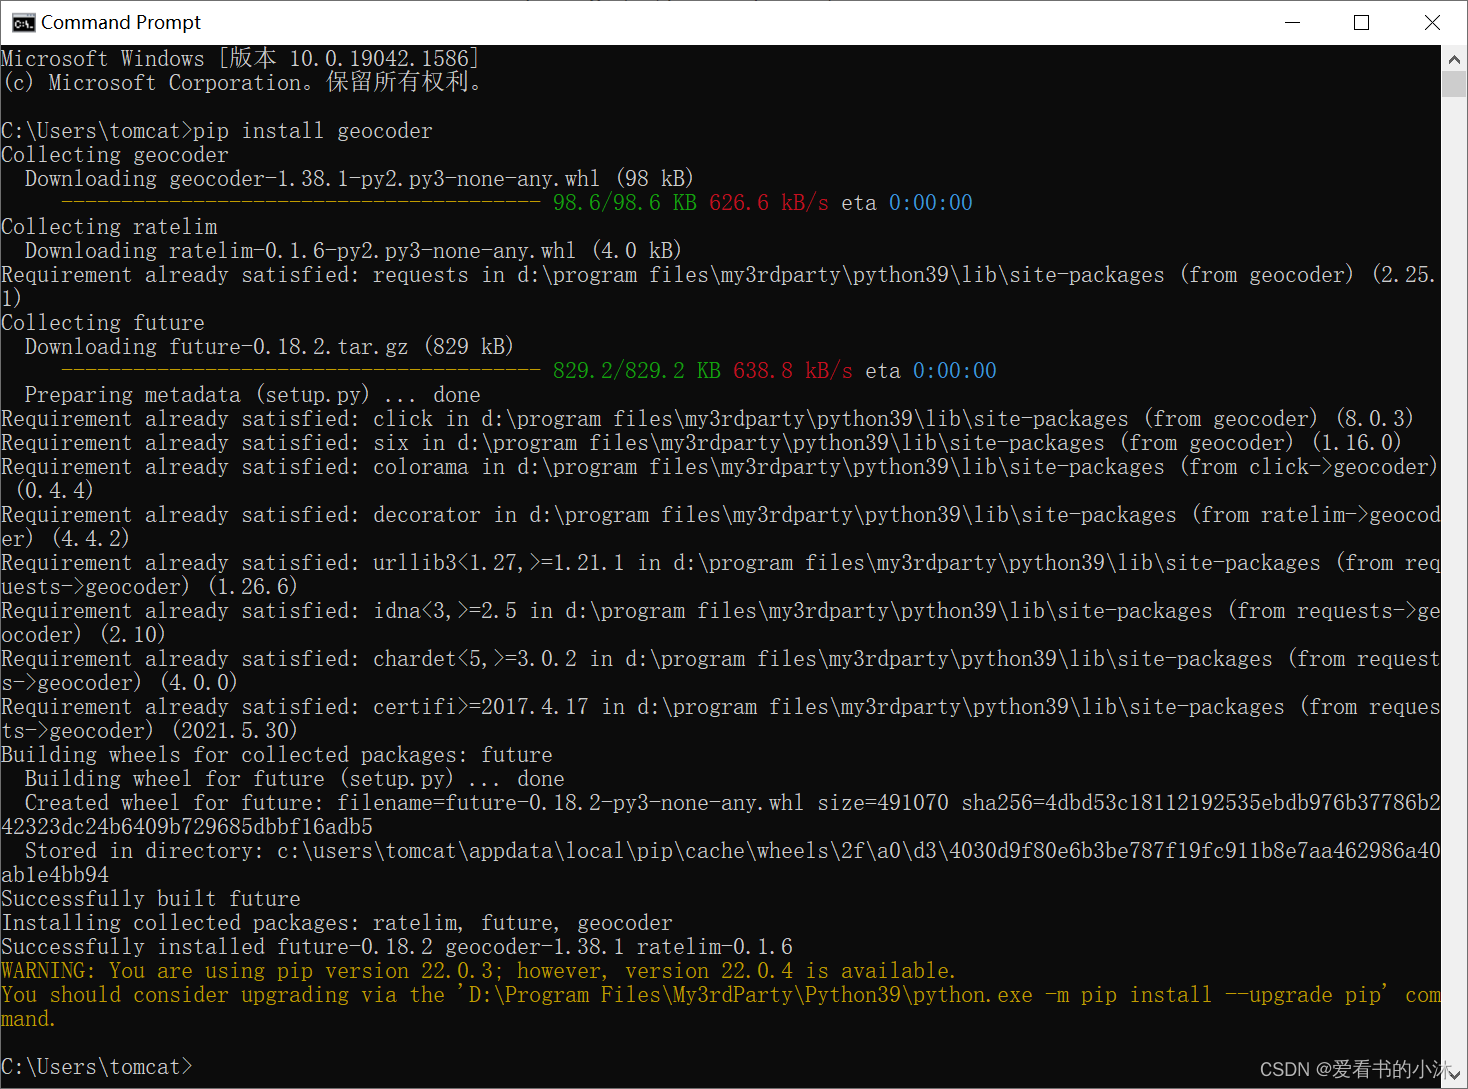Click the red '626.6 kB/s' speed text
Image resolution: width=1468 pixels, height=1089 pixels.
click(x=769, y=203)
